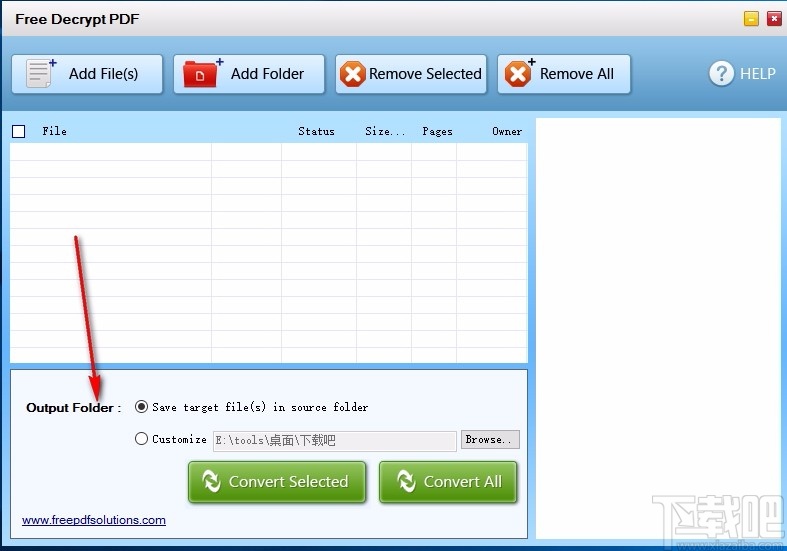Viewport: 787px width, 551px height.
Task: Click the Status column header
Action: coord(316,131)
